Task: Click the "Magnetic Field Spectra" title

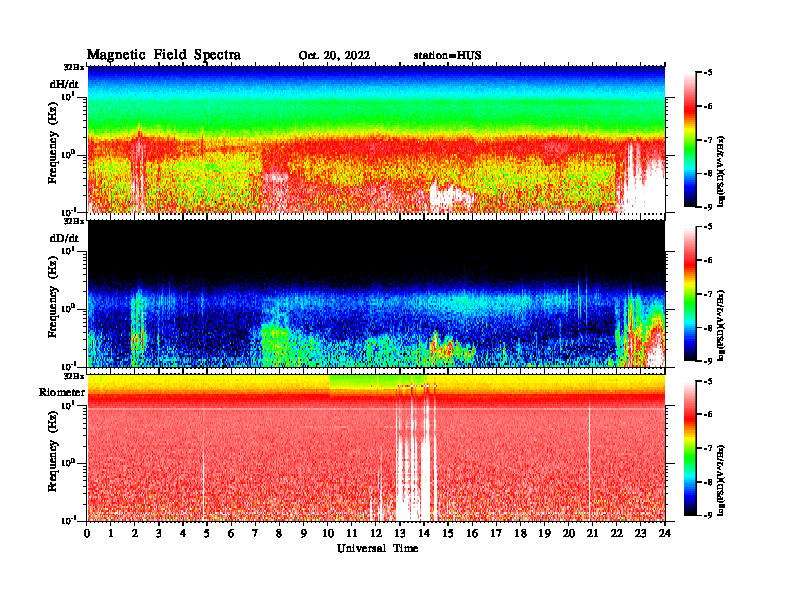Action: pos(164,55)
